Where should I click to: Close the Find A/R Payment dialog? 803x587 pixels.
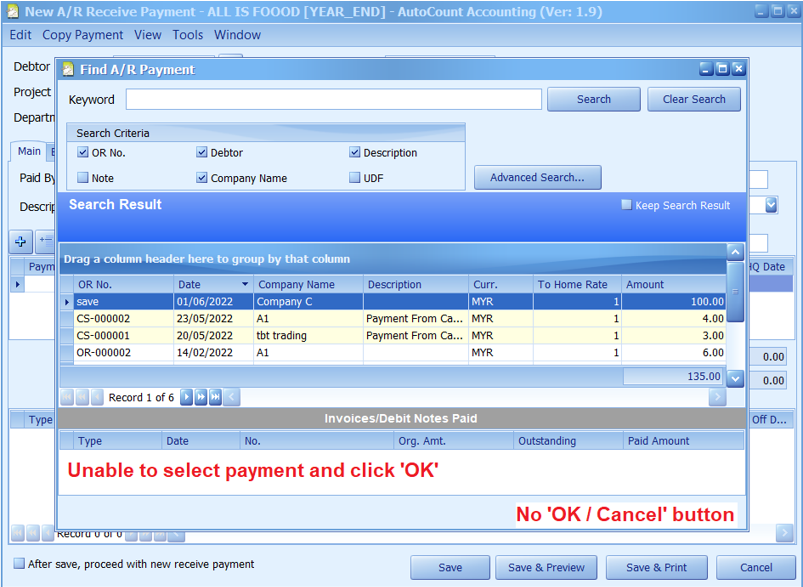click(738, 69)
